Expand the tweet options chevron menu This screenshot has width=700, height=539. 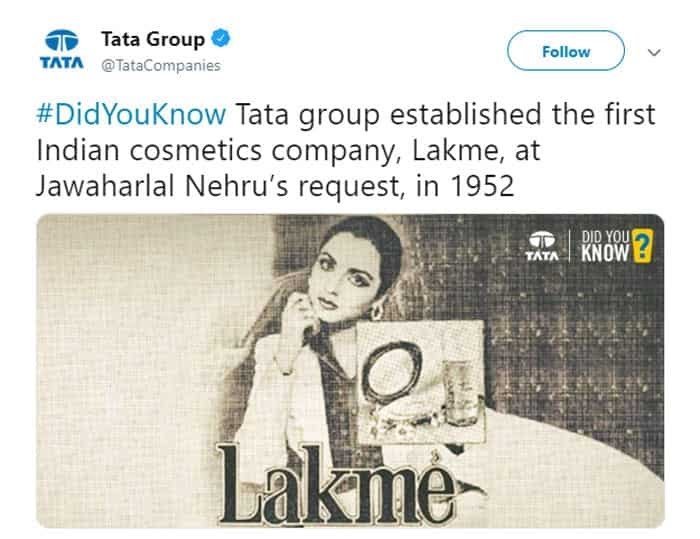tap(654, 53)
